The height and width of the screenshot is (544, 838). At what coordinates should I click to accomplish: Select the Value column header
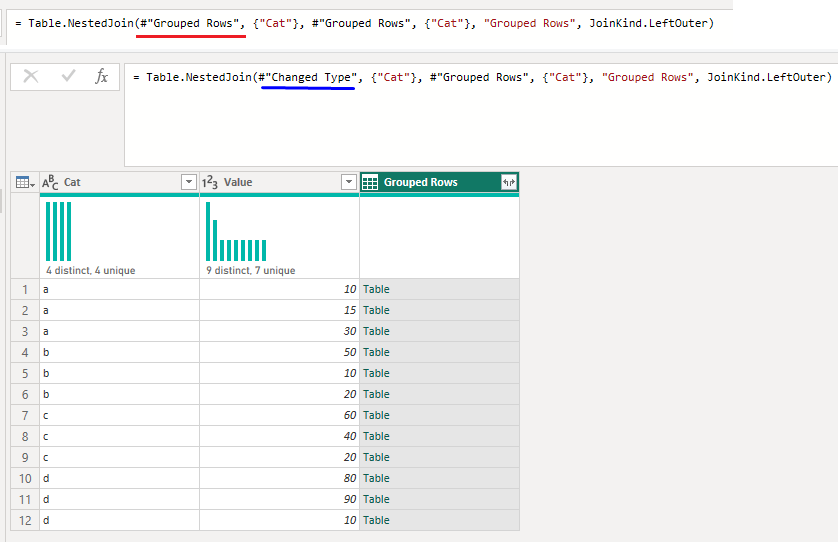(x=270, y=183)
